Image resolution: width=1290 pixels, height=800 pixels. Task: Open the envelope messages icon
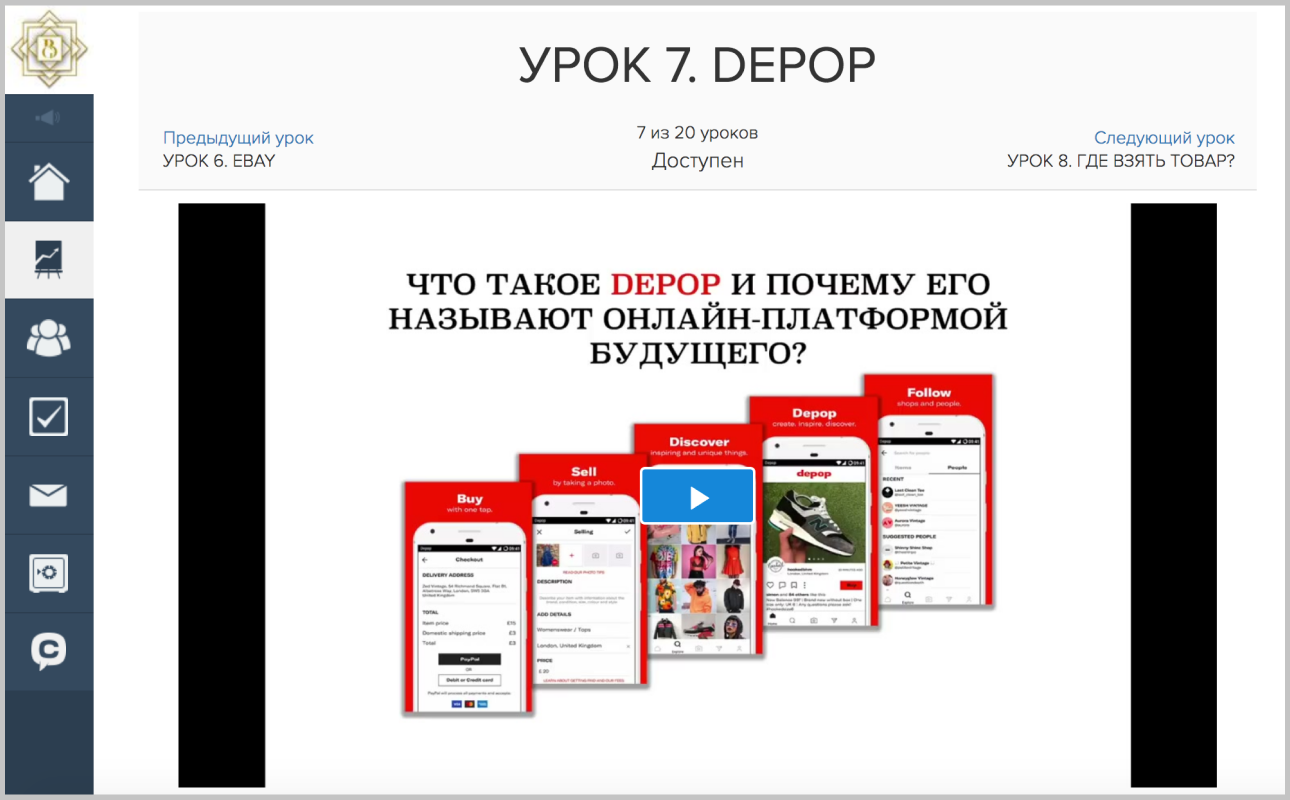[49, 495]
